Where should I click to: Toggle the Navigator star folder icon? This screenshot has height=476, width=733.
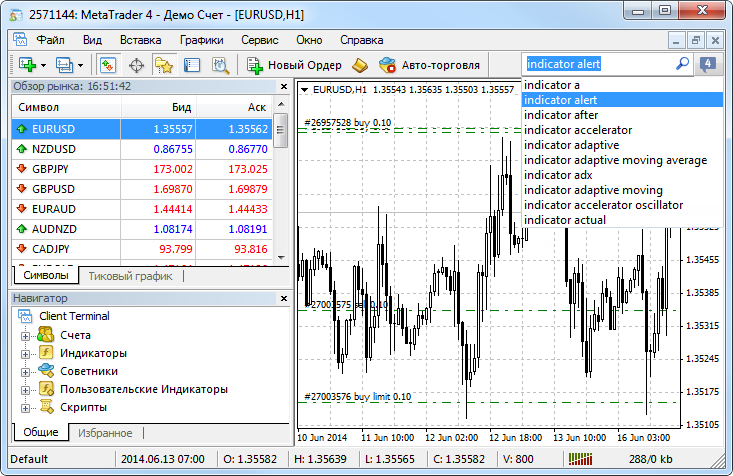(164, 65)
